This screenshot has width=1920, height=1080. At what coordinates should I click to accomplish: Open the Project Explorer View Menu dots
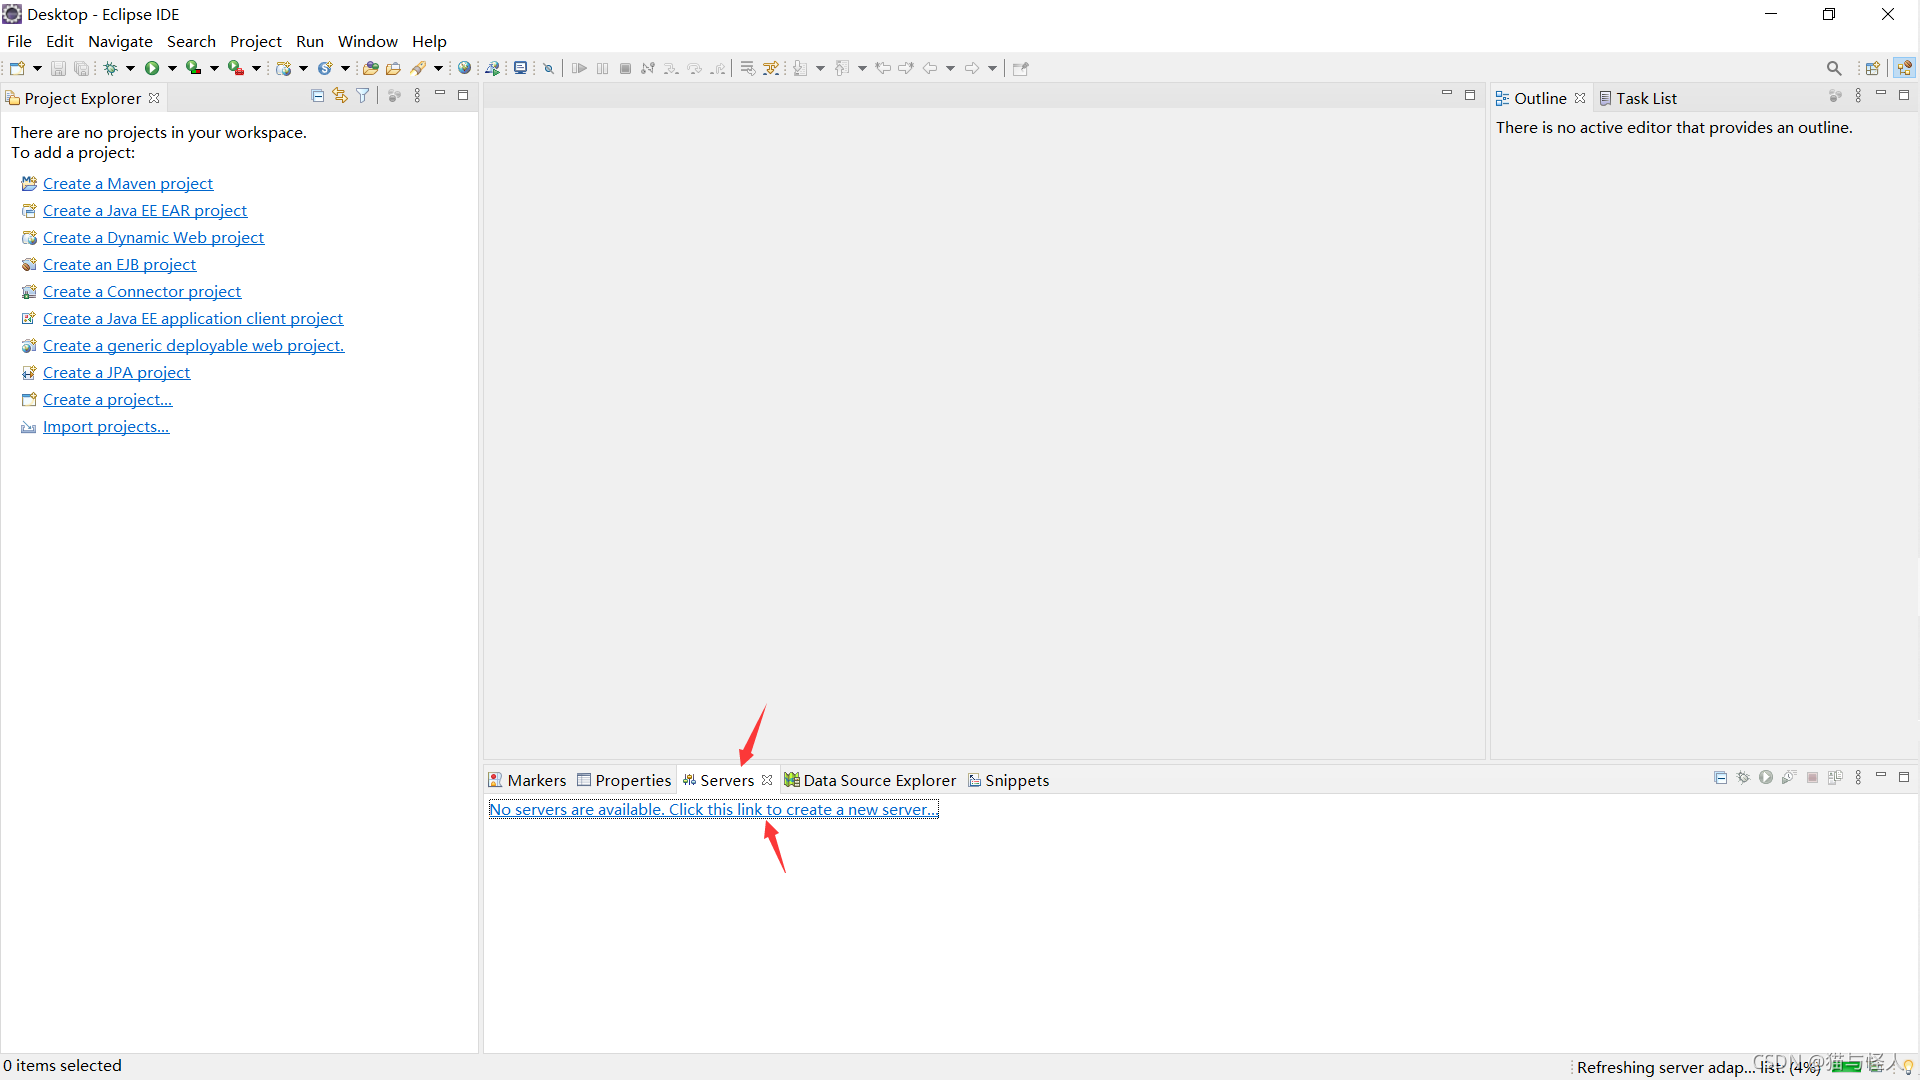point(417,96)
